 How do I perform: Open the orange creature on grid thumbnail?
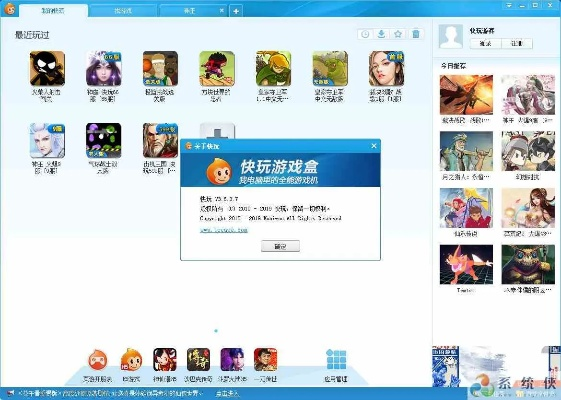466,264
